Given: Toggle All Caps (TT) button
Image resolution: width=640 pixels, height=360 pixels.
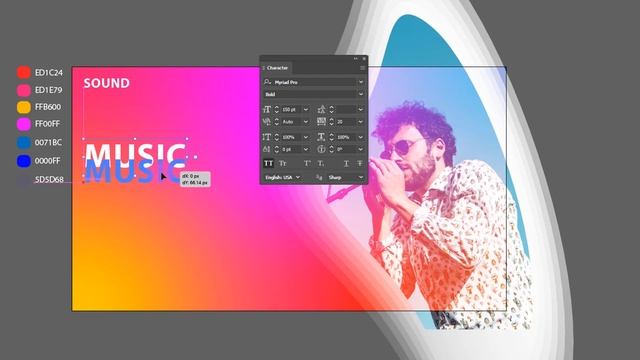Looking at the screenshot, I should [268, 163].
